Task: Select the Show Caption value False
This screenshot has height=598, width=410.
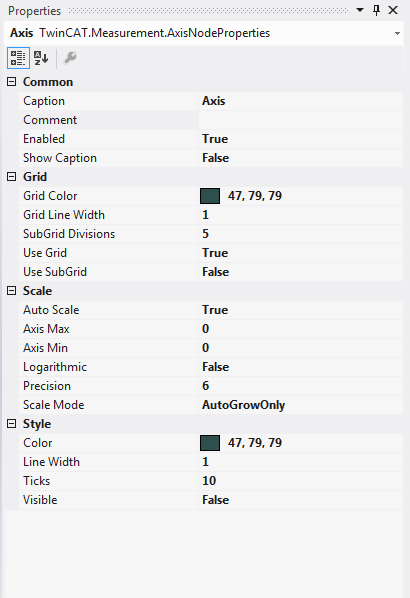Action: coord(301,158)
